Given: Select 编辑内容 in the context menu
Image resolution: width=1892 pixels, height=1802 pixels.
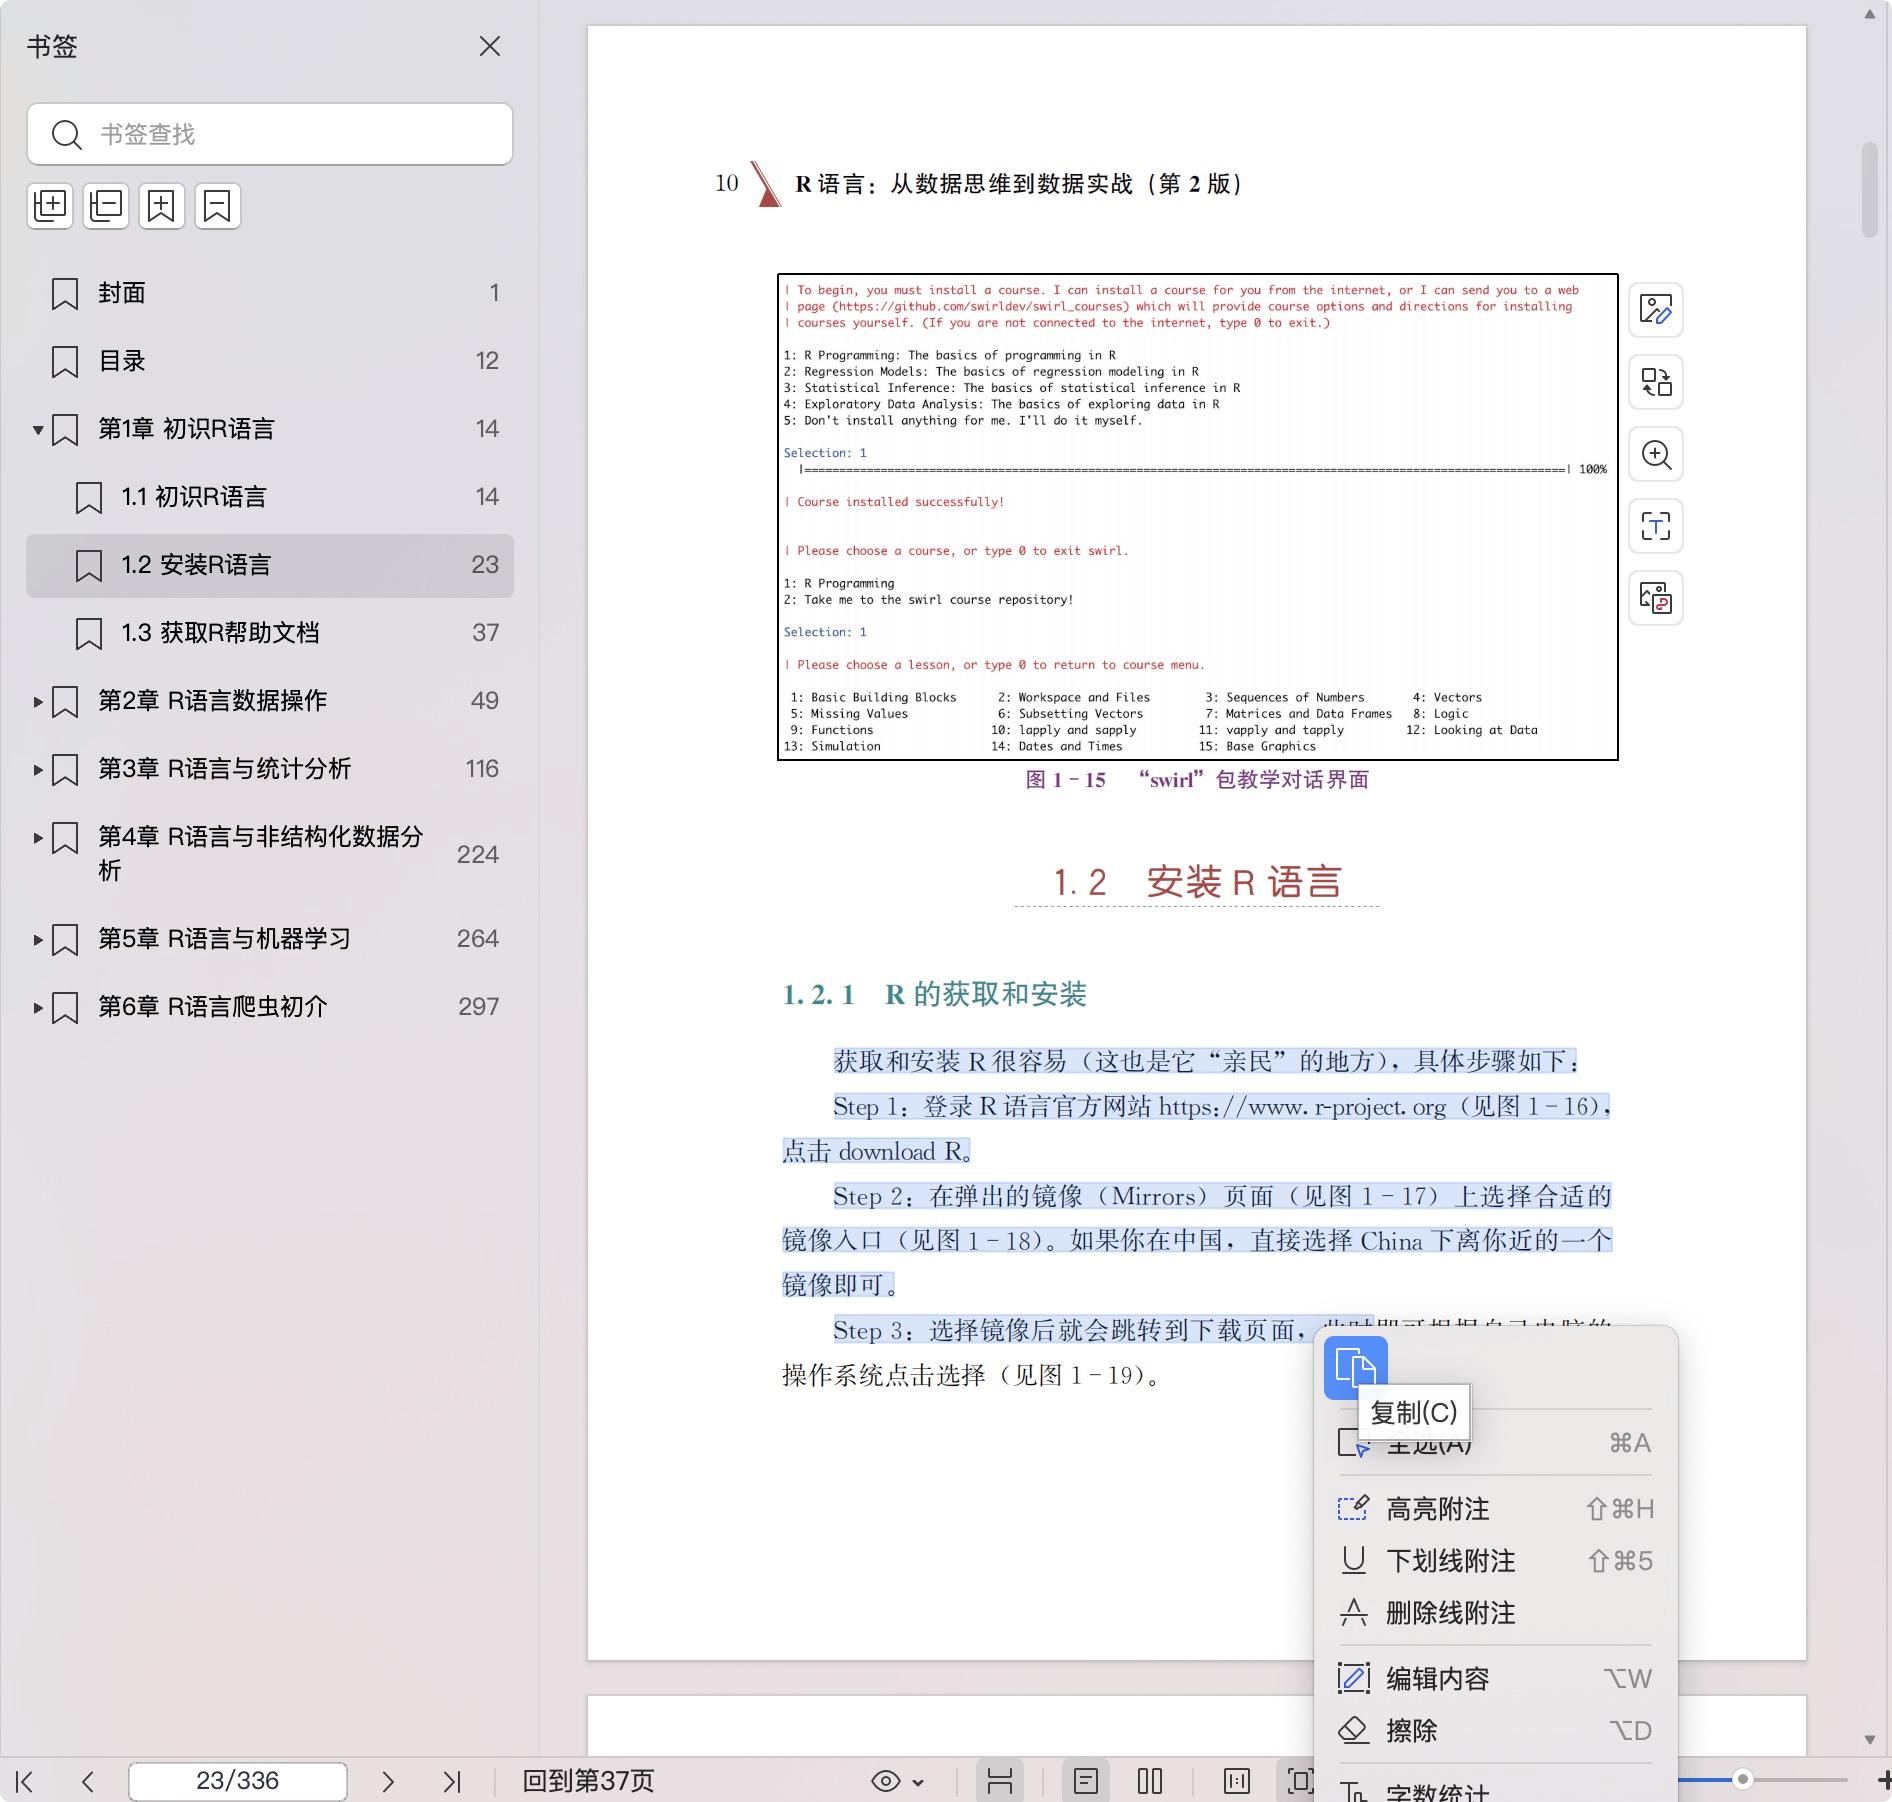Looking at the screenshot, I should coord(1438,1679).
